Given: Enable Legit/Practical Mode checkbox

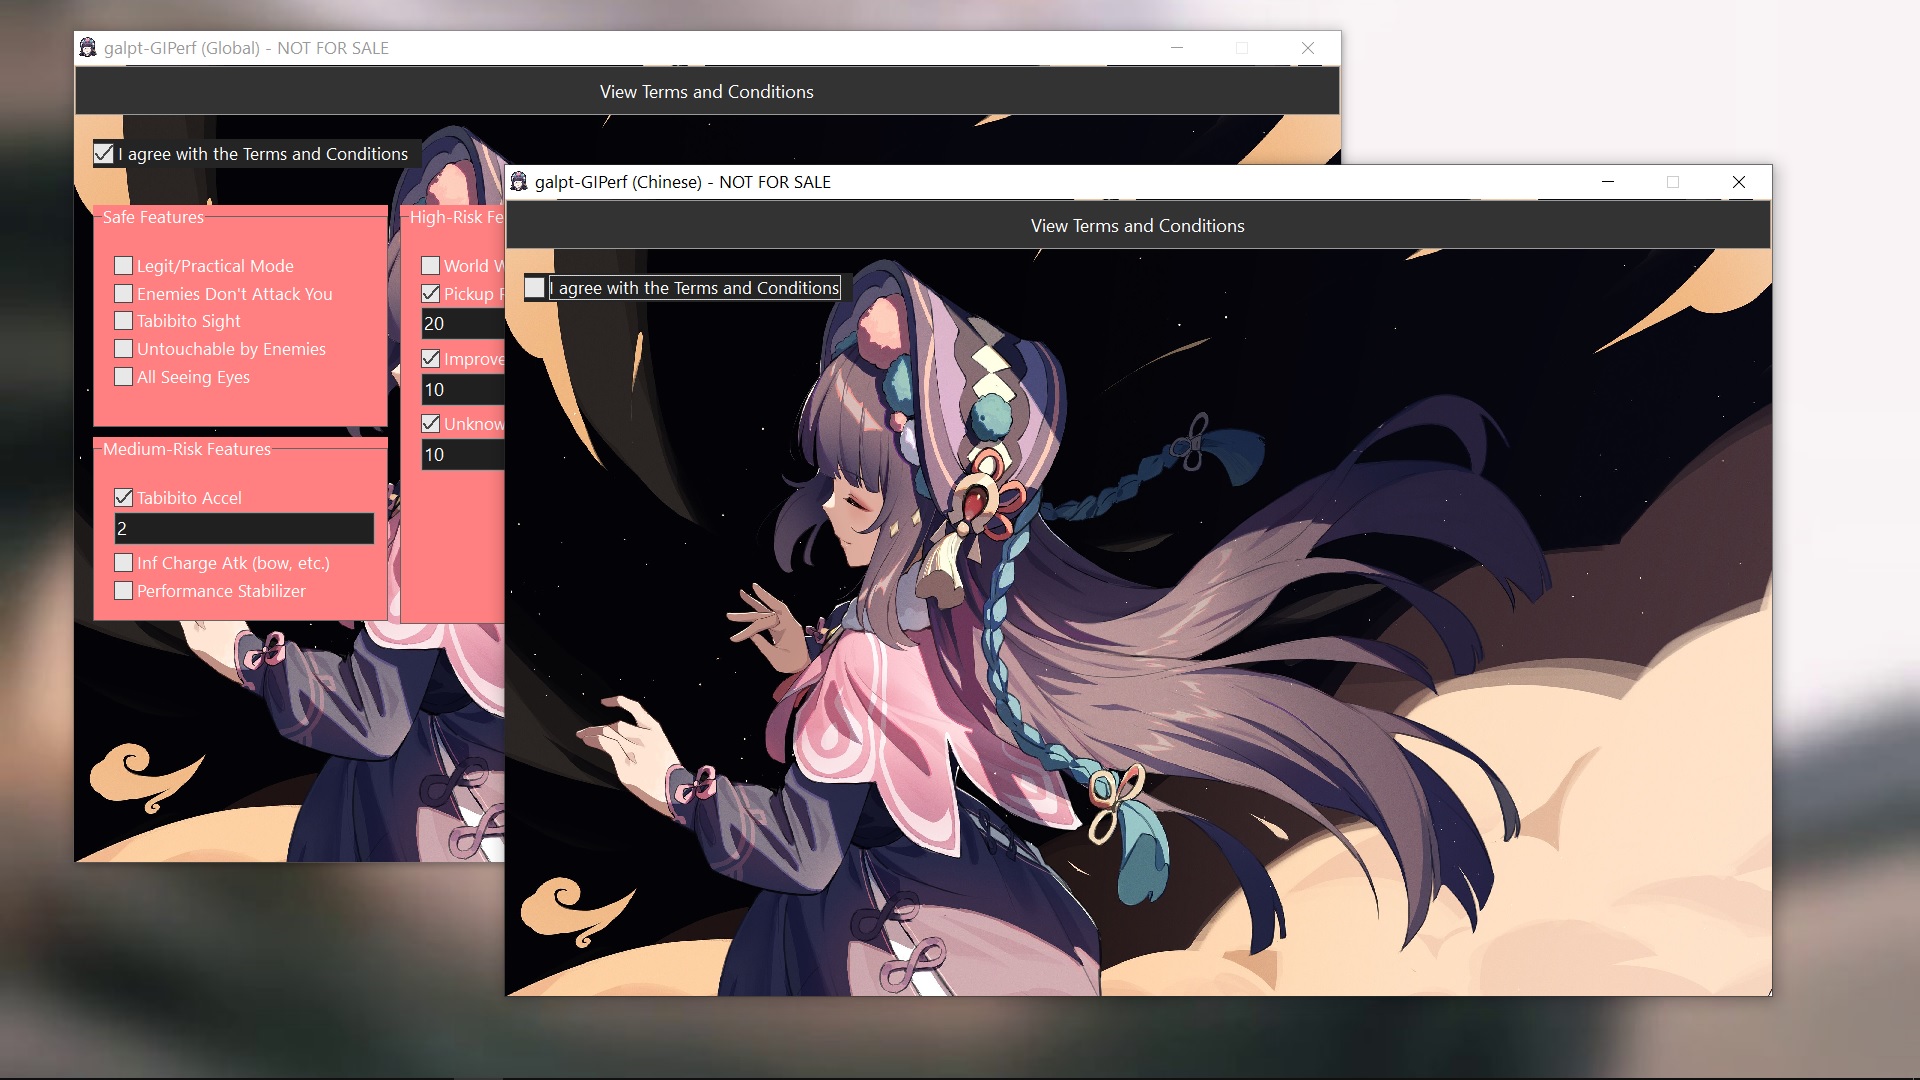Looking at the screenshot, I should 124,266.
